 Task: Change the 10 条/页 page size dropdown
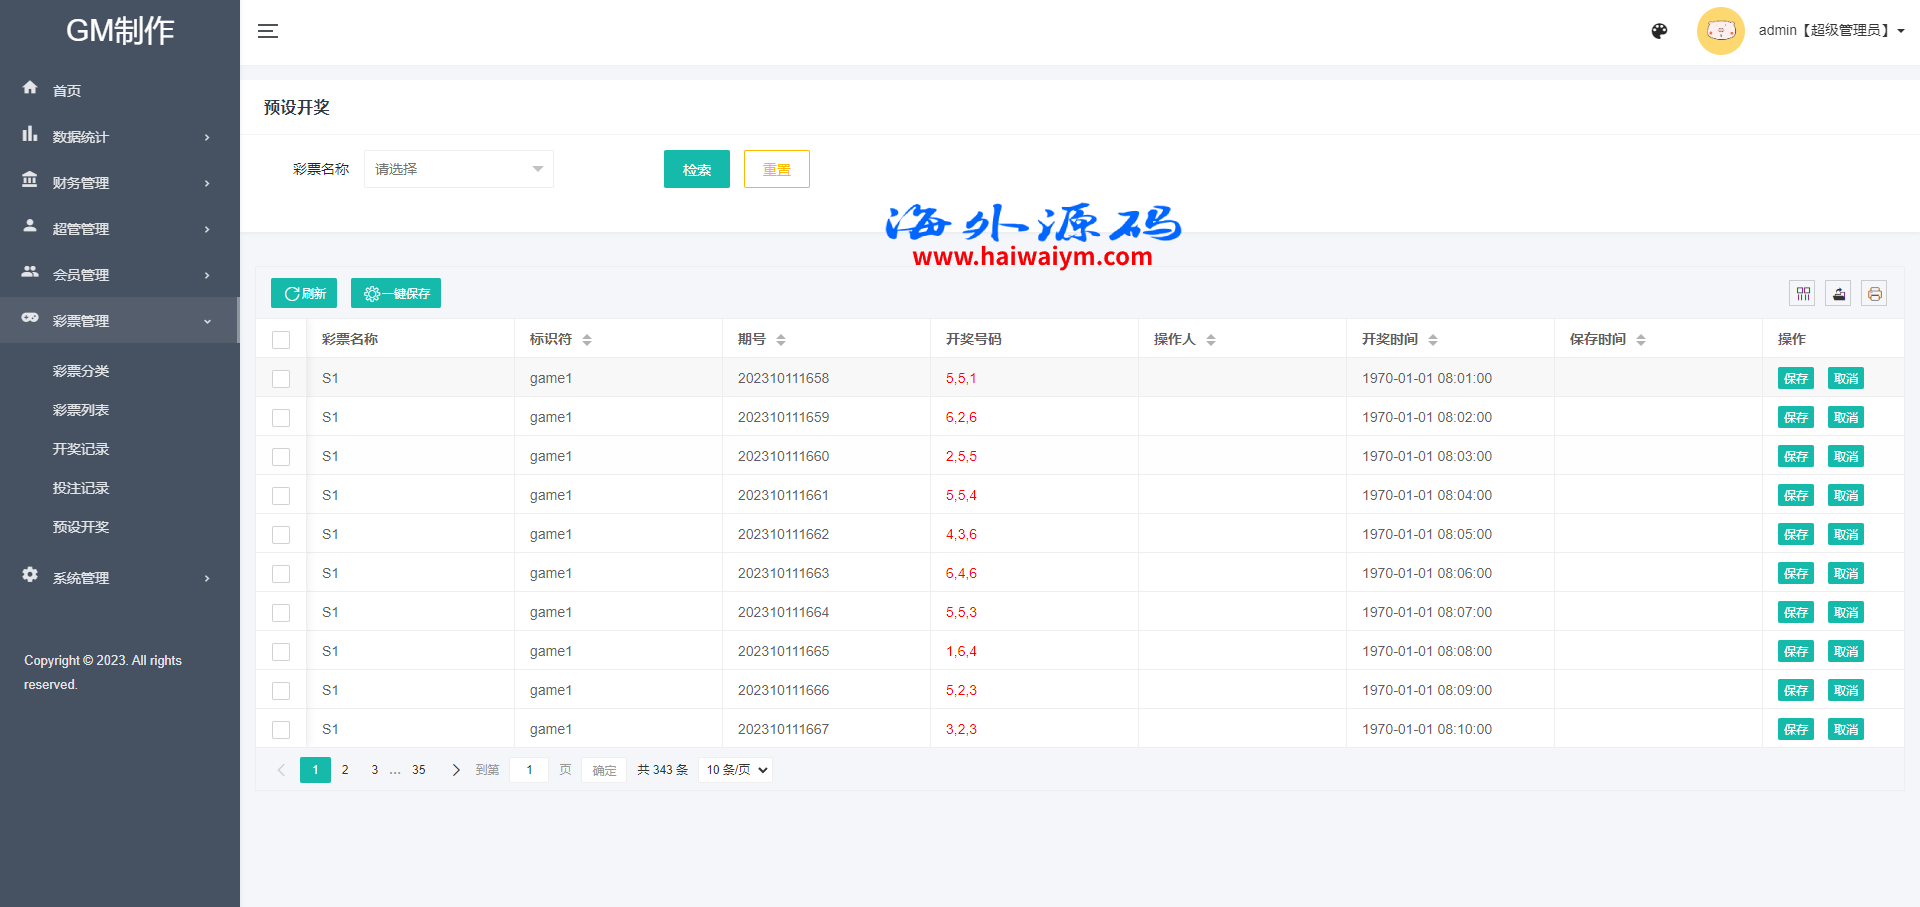[x=737, y=770]
